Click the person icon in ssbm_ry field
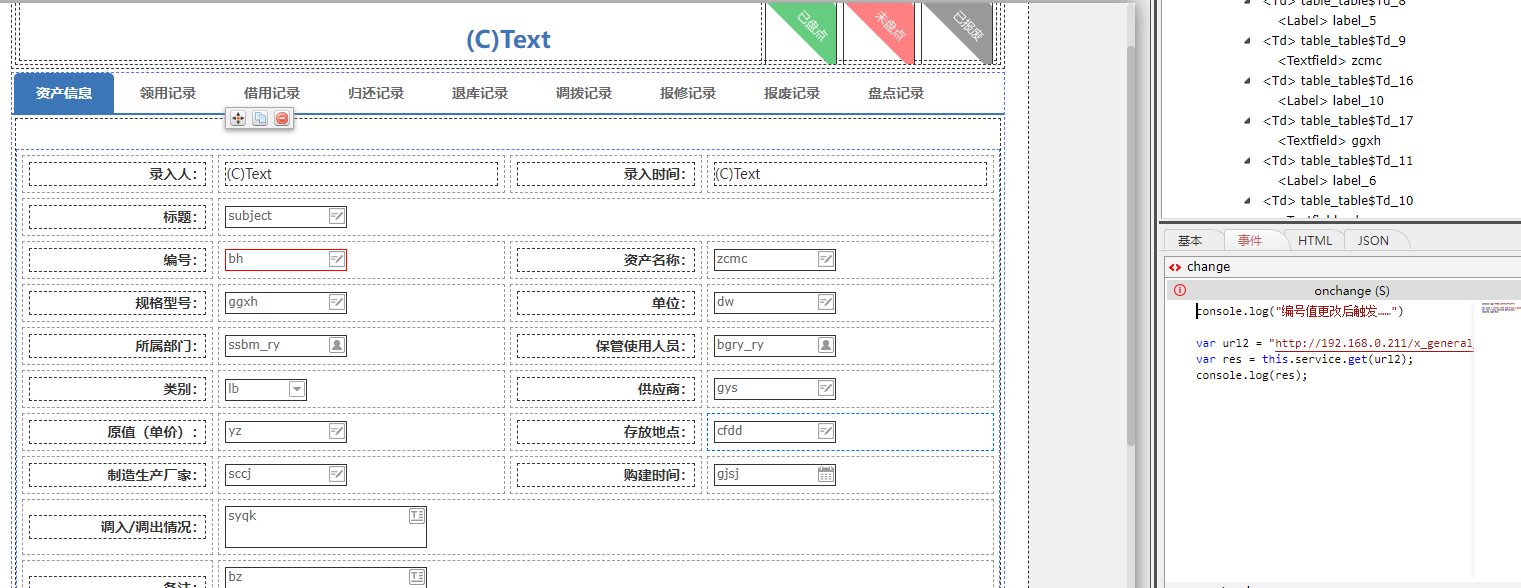 click(x=337, y=345)
